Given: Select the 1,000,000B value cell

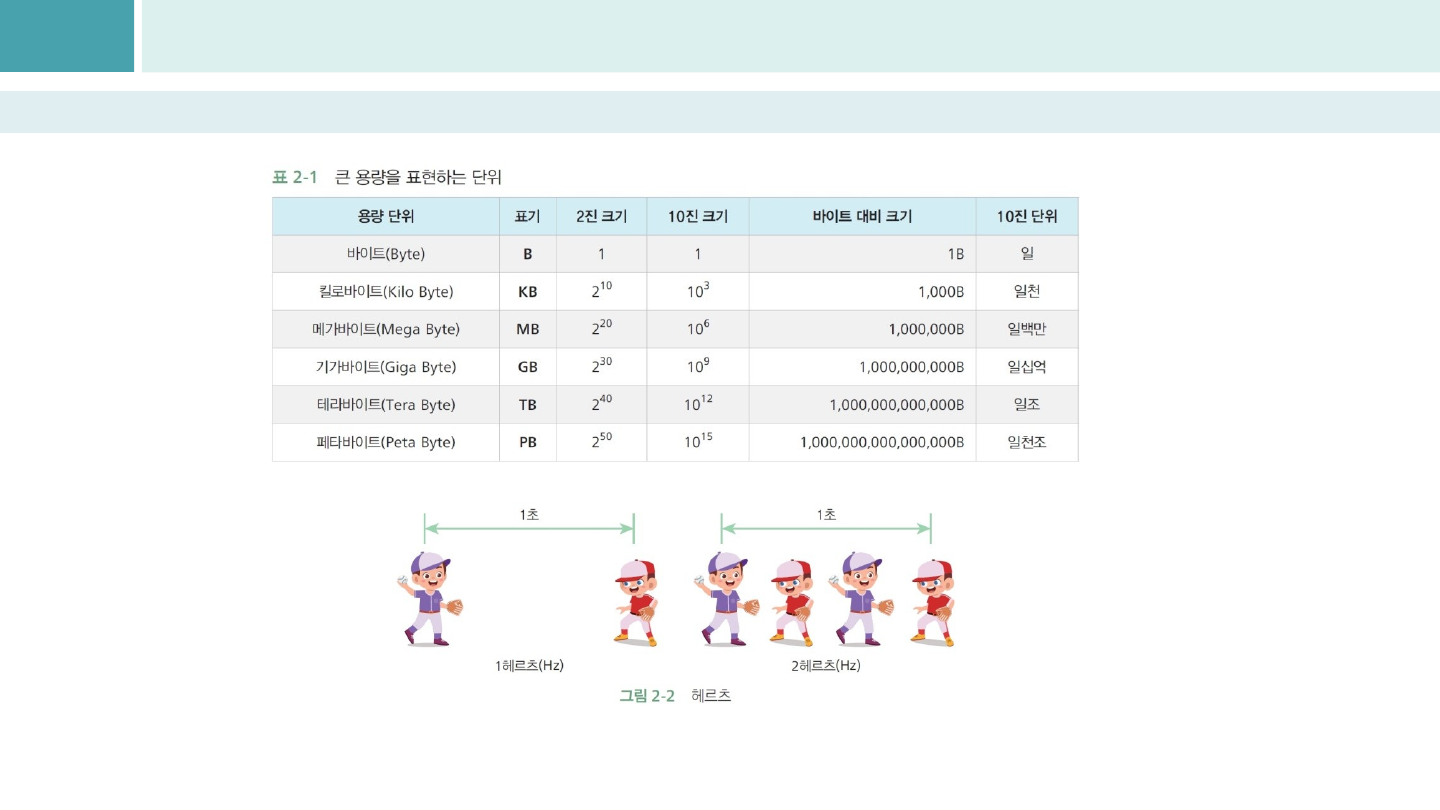Looking at the screenshot, I should (926, 329).
